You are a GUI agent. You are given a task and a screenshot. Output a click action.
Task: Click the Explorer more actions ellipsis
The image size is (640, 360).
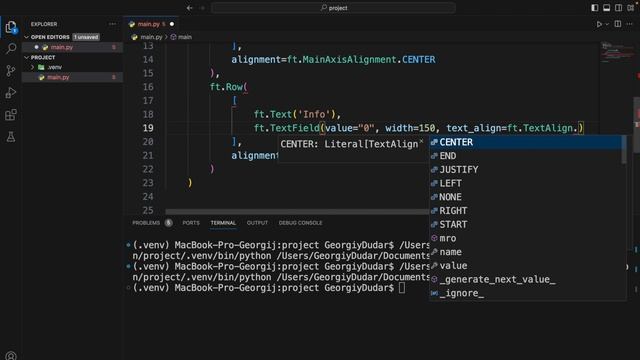coord(112,24)
